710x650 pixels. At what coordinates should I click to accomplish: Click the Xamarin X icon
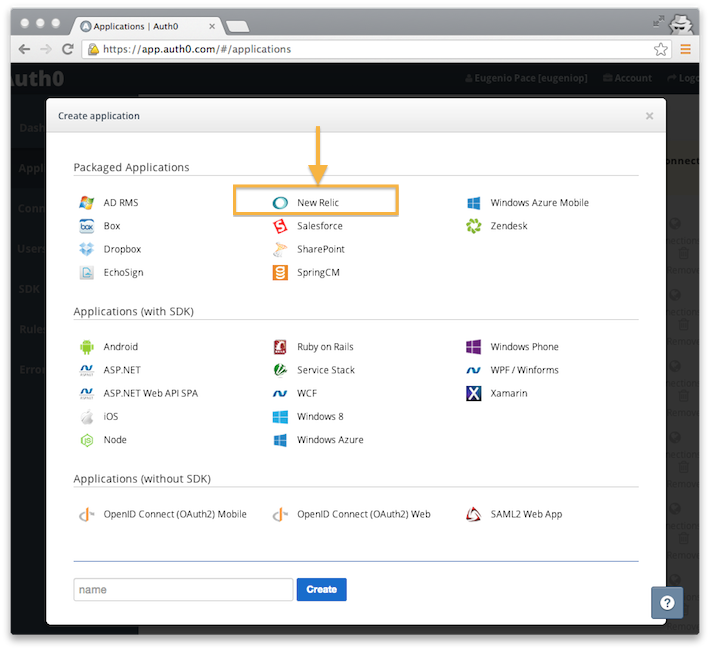pos(474,393)
